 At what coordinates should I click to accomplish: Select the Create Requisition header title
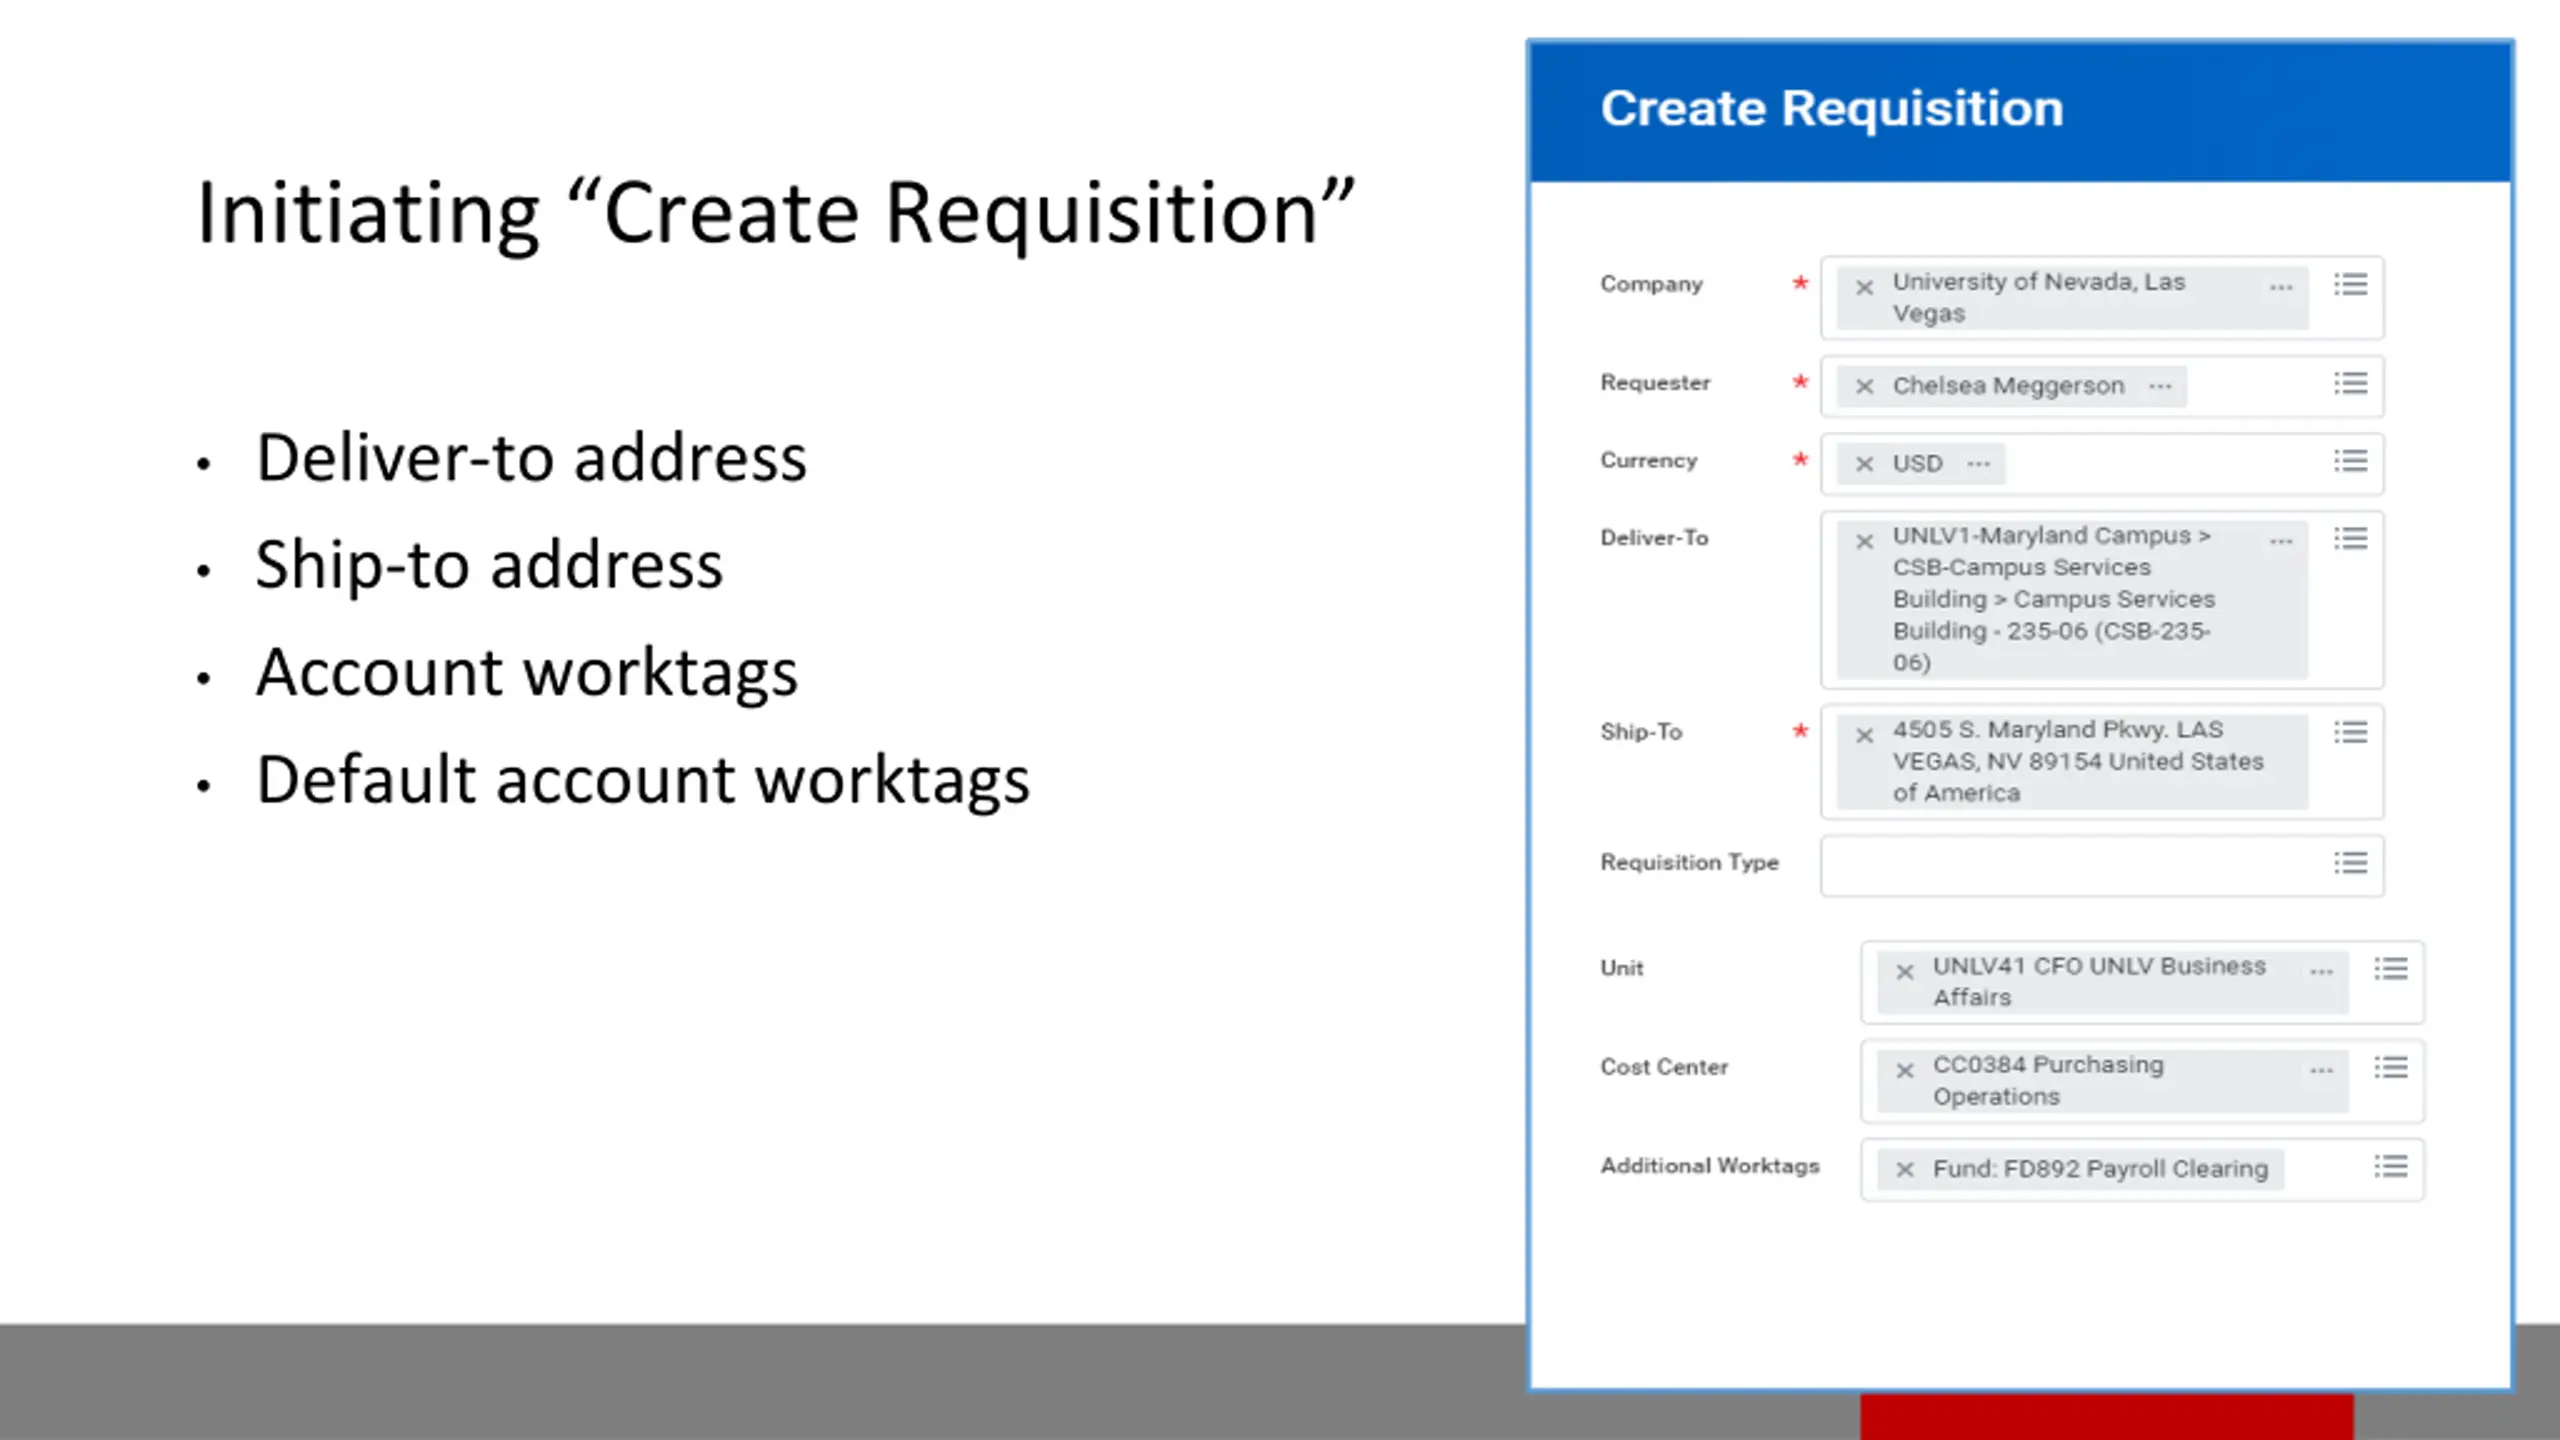(x=1832, y=109)
